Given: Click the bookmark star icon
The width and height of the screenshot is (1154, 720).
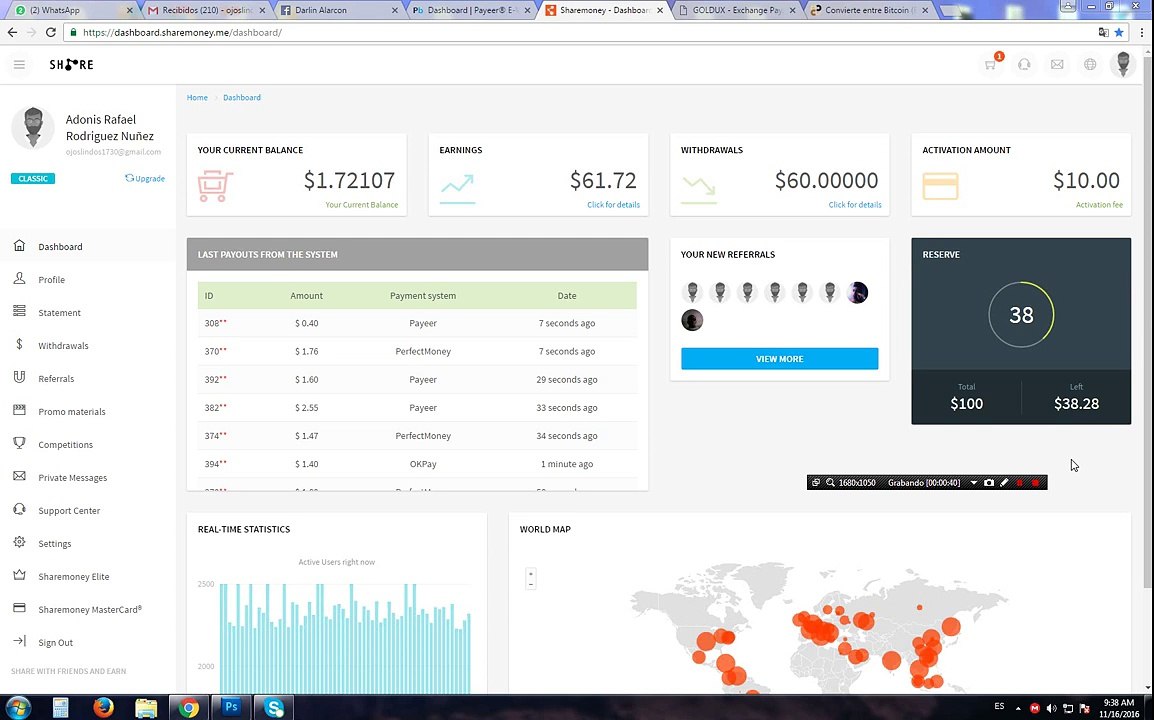Looking at the screenshot, I should (1119, 32).
